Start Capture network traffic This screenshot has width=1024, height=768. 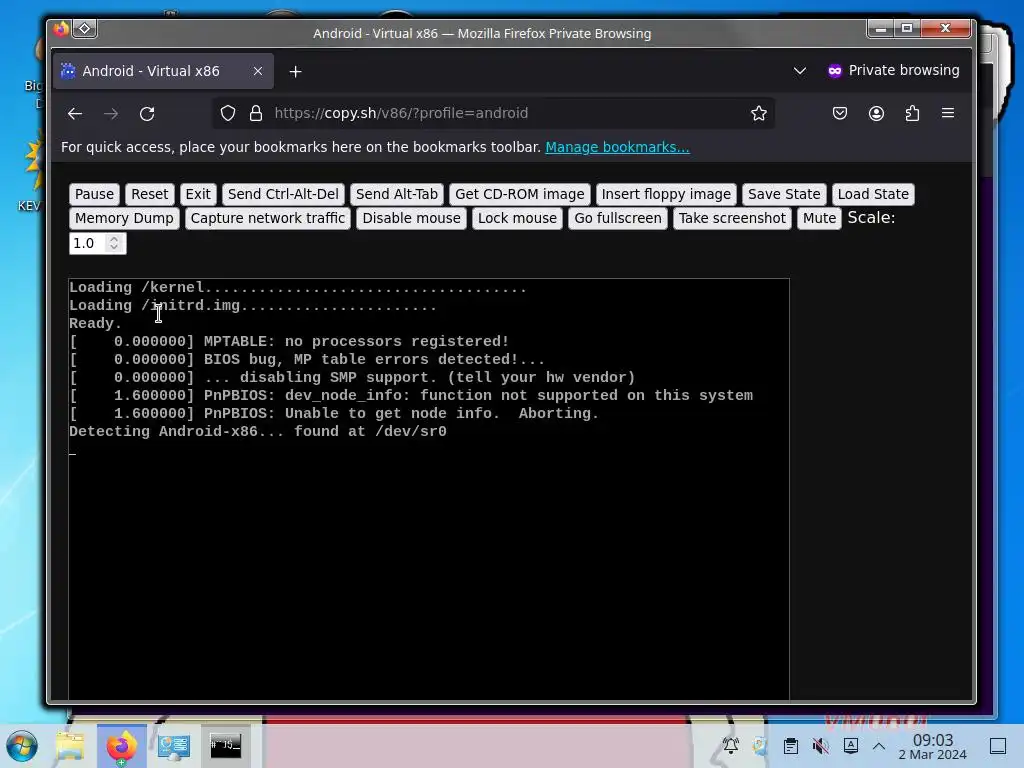[x=268, y=218]
